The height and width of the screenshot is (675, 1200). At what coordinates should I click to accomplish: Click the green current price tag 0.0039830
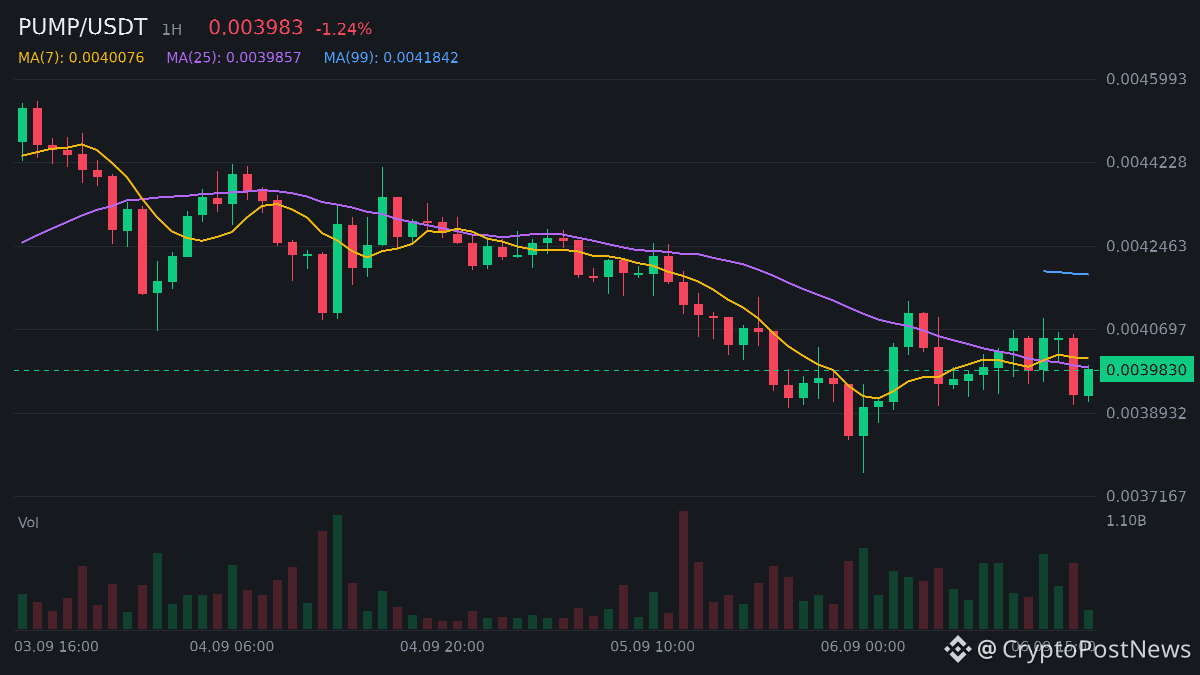tap(1147, 370)
